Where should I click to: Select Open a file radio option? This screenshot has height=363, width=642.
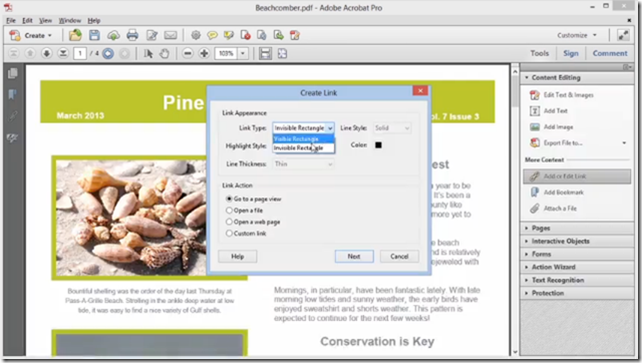244,210
